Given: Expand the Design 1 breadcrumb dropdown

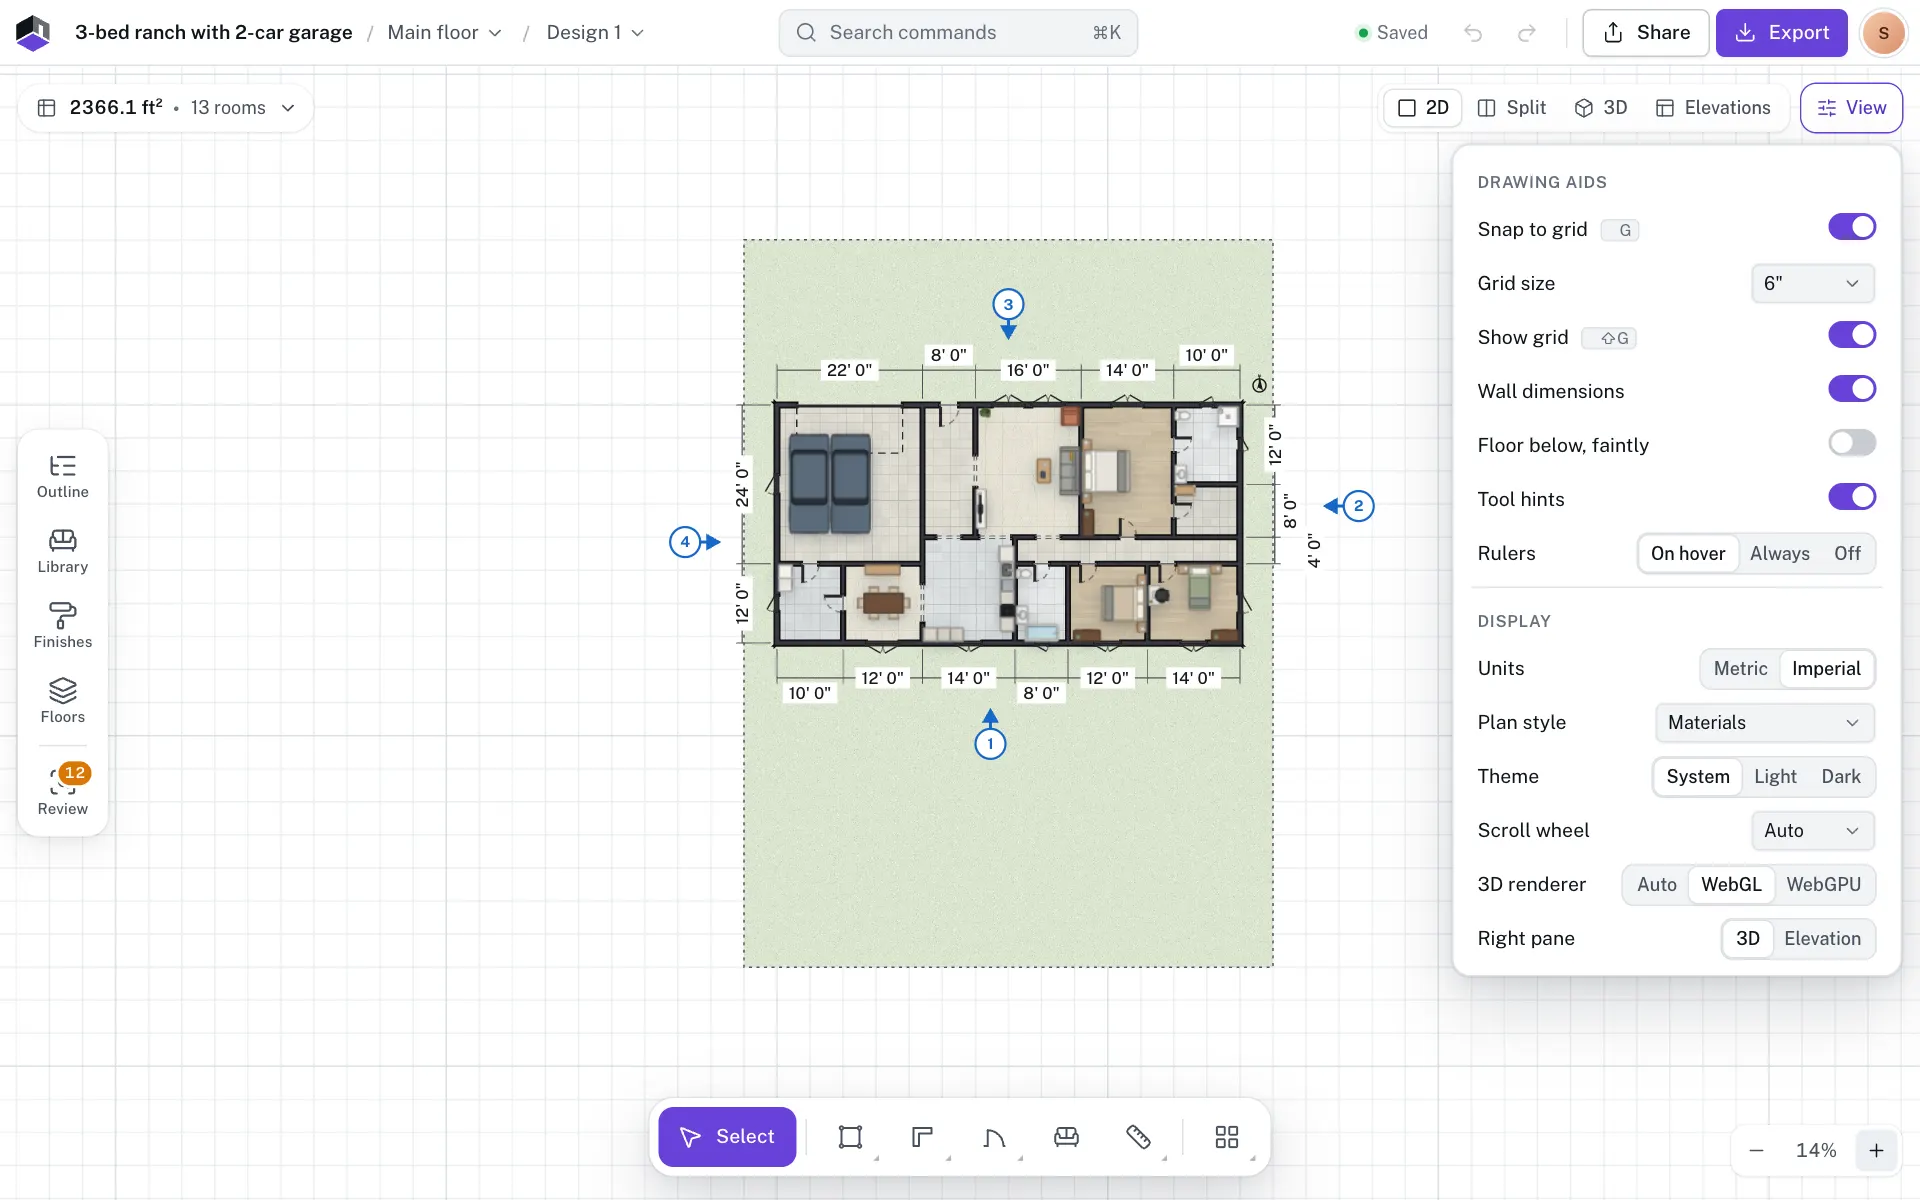Looking at the screenshot, I should [x=595, y=33].
